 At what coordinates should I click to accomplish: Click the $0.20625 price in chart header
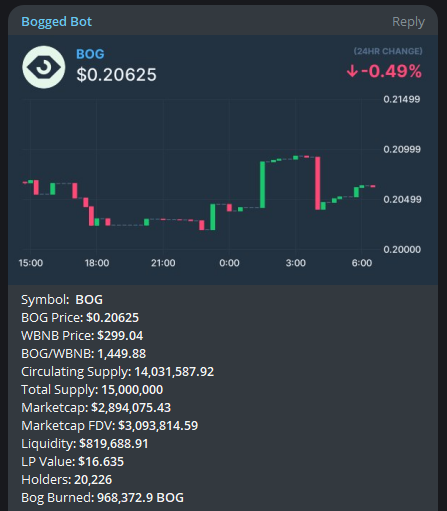click(116, 75)
